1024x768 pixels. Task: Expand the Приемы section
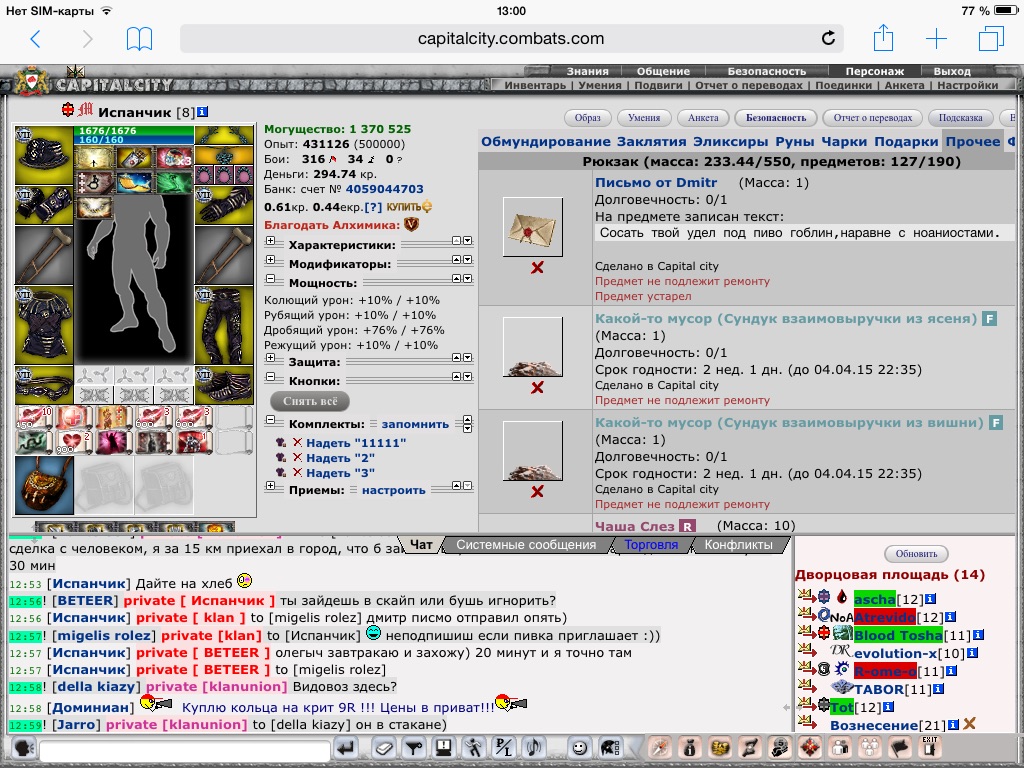point(270,486)
